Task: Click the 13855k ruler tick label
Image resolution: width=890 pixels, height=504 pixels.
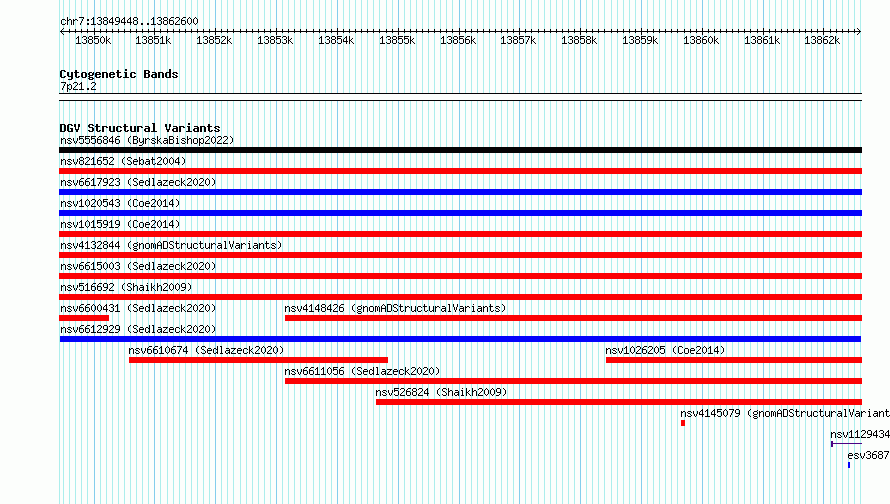Action: [397, 40]
